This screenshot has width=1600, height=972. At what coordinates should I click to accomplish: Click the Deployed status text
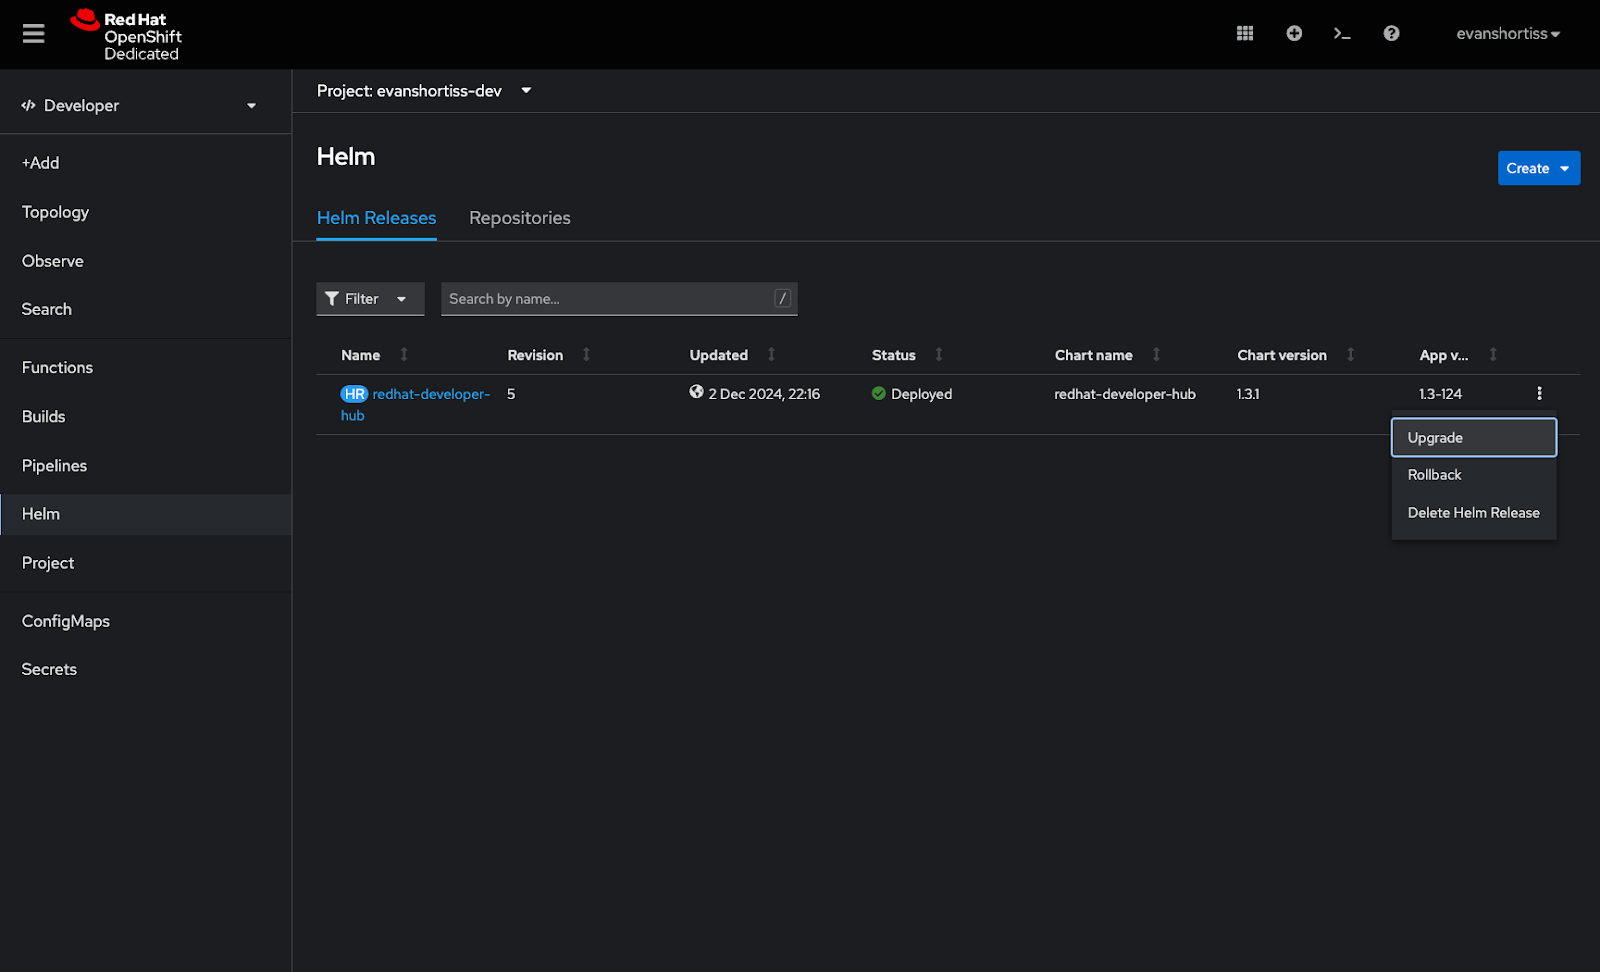click(921, 394)
